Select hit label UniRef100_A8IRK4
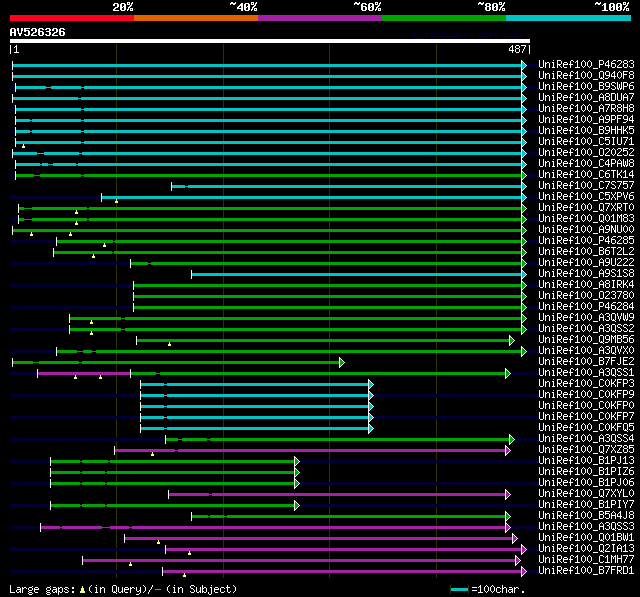The width and height of the screenshot is (640, 597). [x=586, y=285]
